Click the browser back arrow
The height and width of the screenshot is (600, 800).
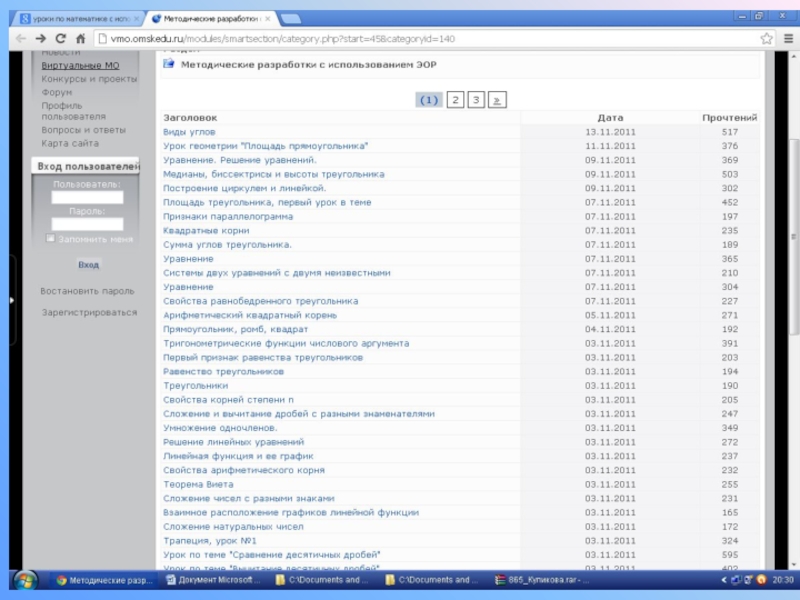tap(20, 38)
